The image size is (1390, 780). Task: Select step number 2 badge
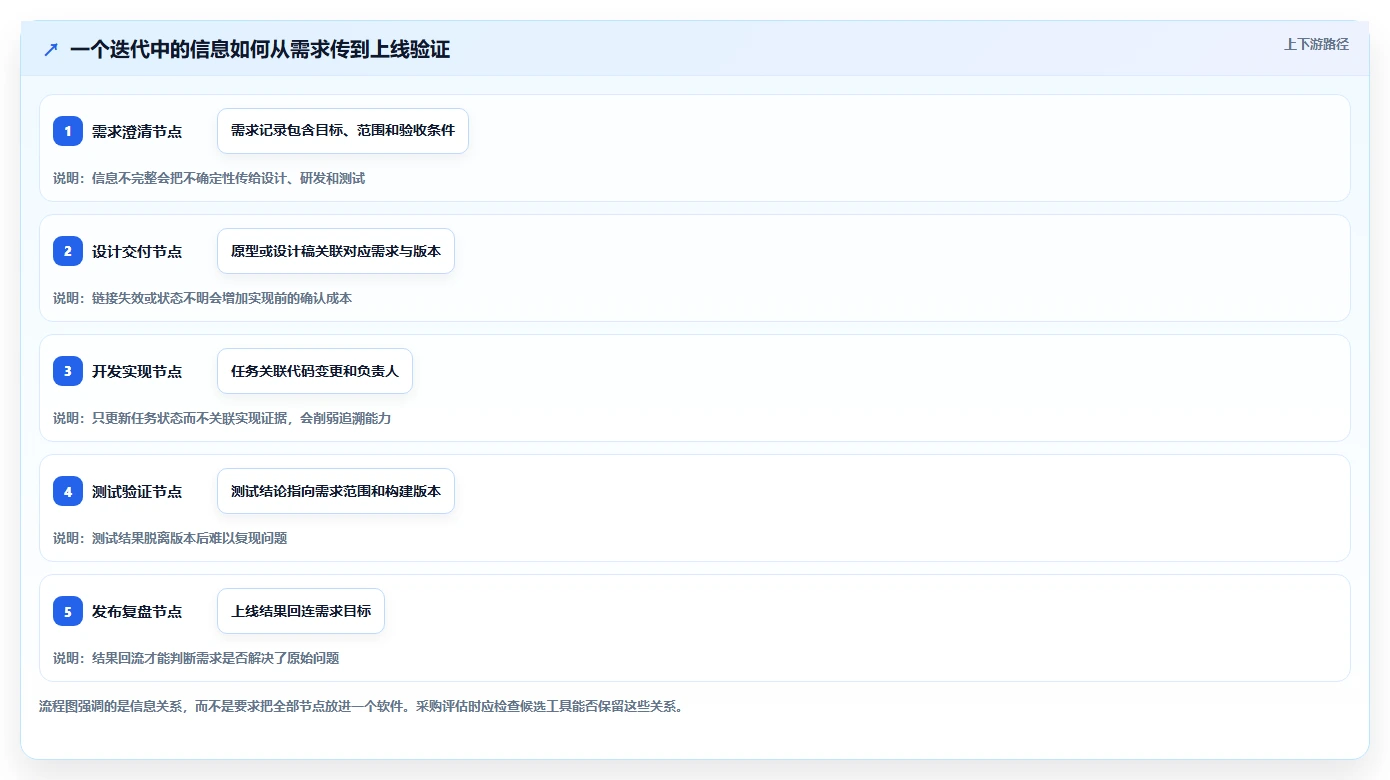point(68,251)
